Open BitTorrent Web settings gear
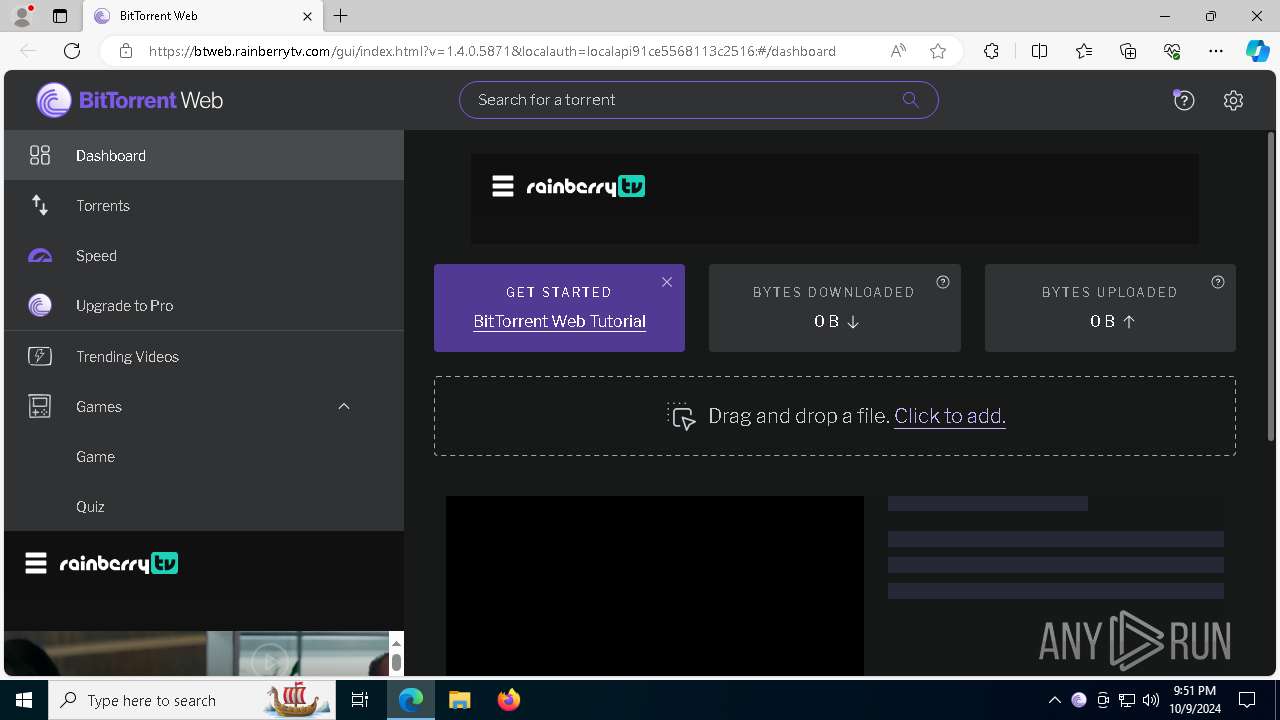The width and height of the screenshot is (1280, 720). click(1233, 100)
